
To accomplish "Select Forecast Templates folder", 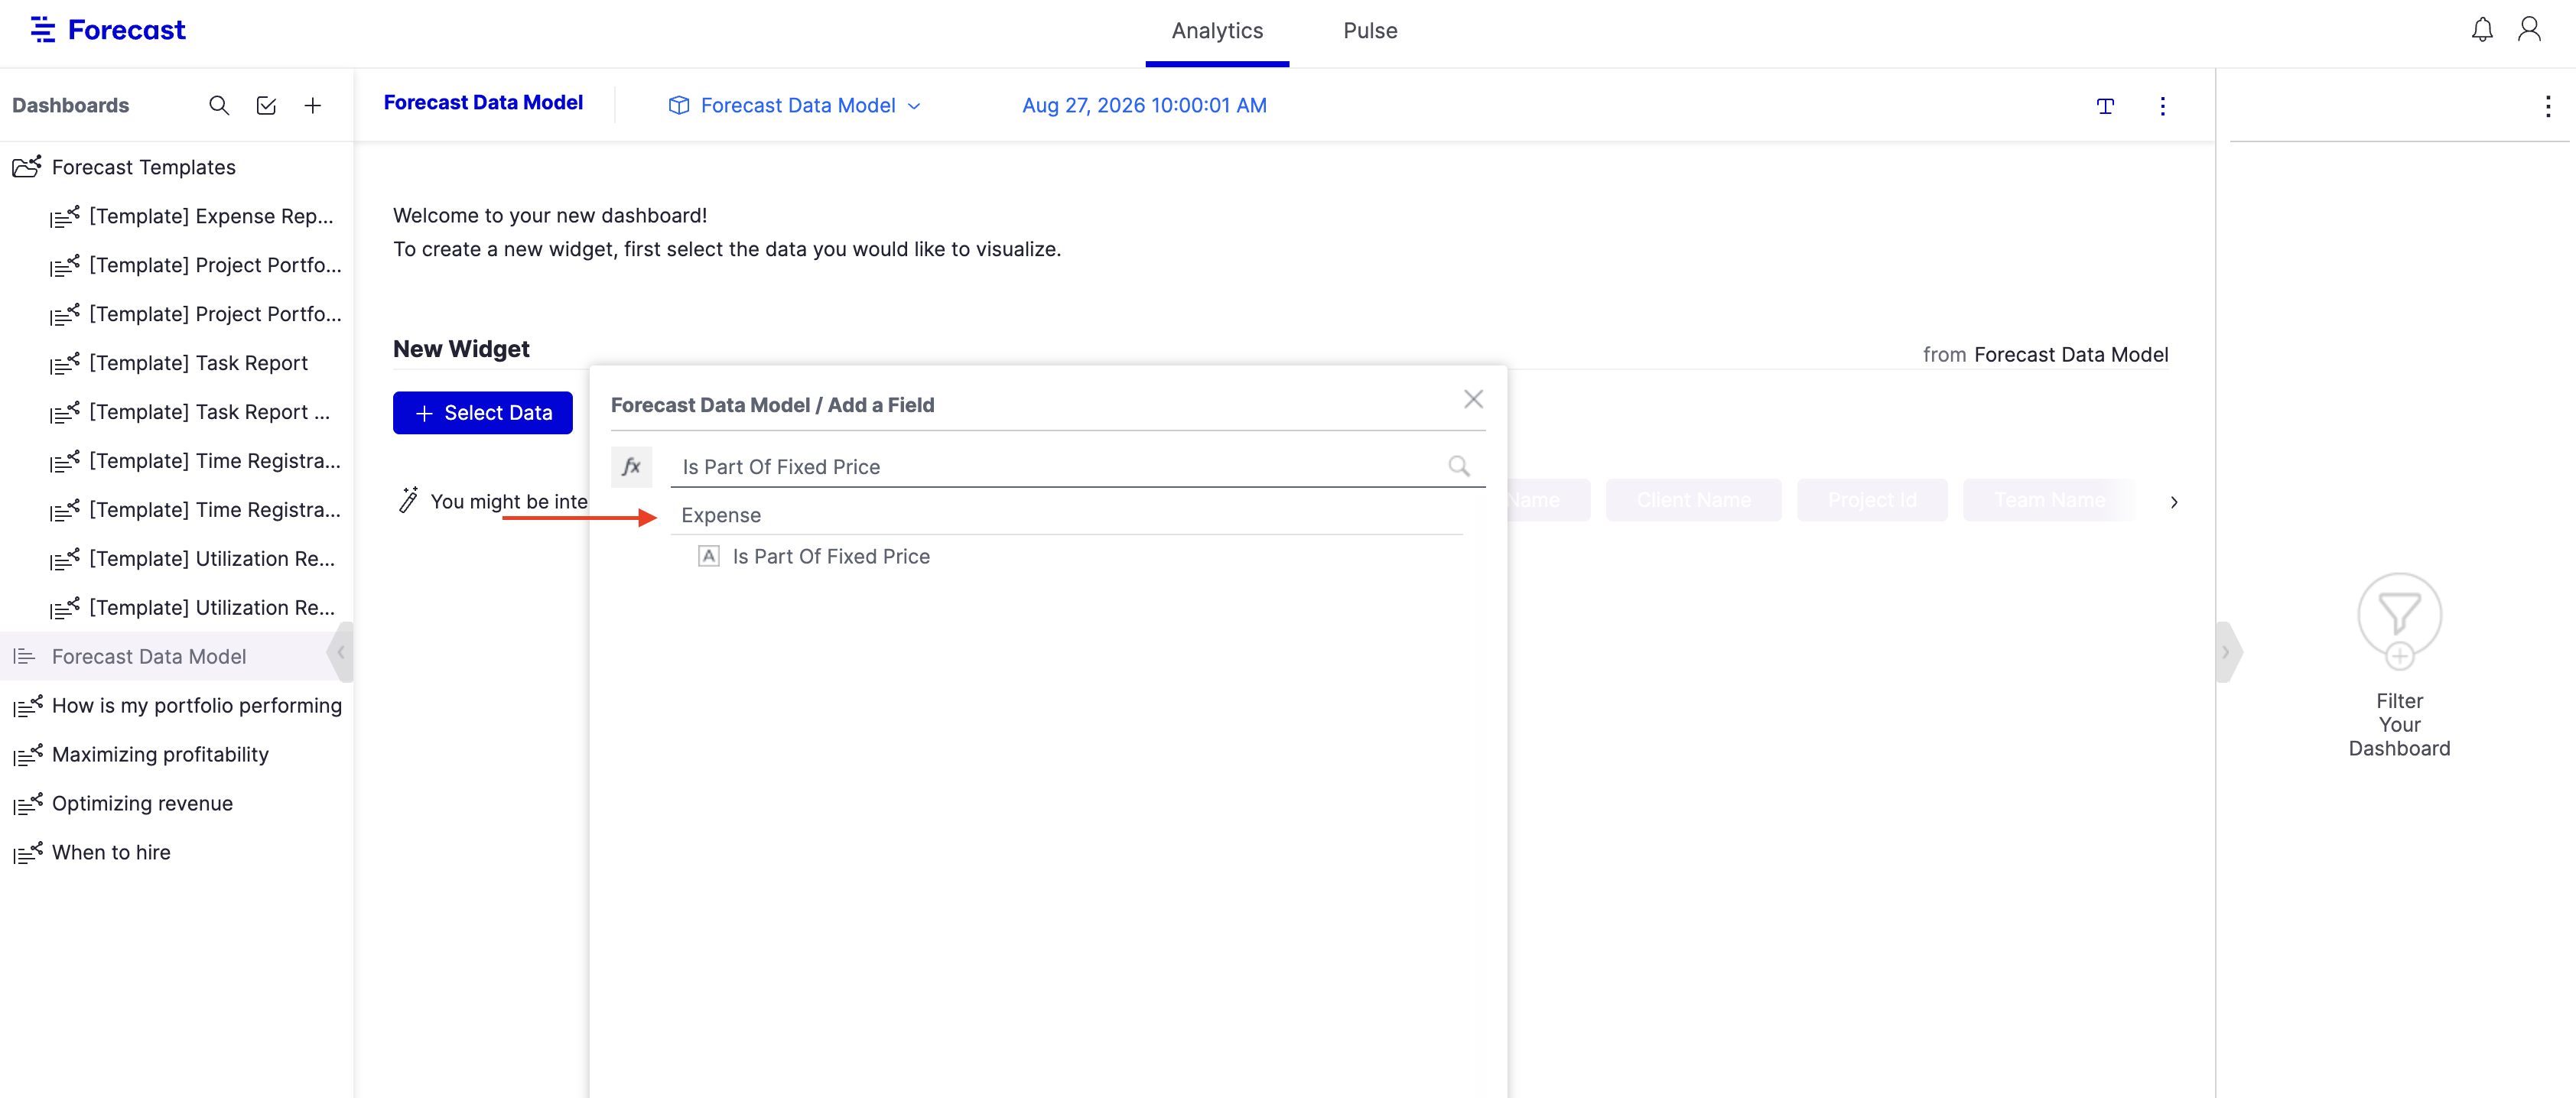I will tap(144, 167).
